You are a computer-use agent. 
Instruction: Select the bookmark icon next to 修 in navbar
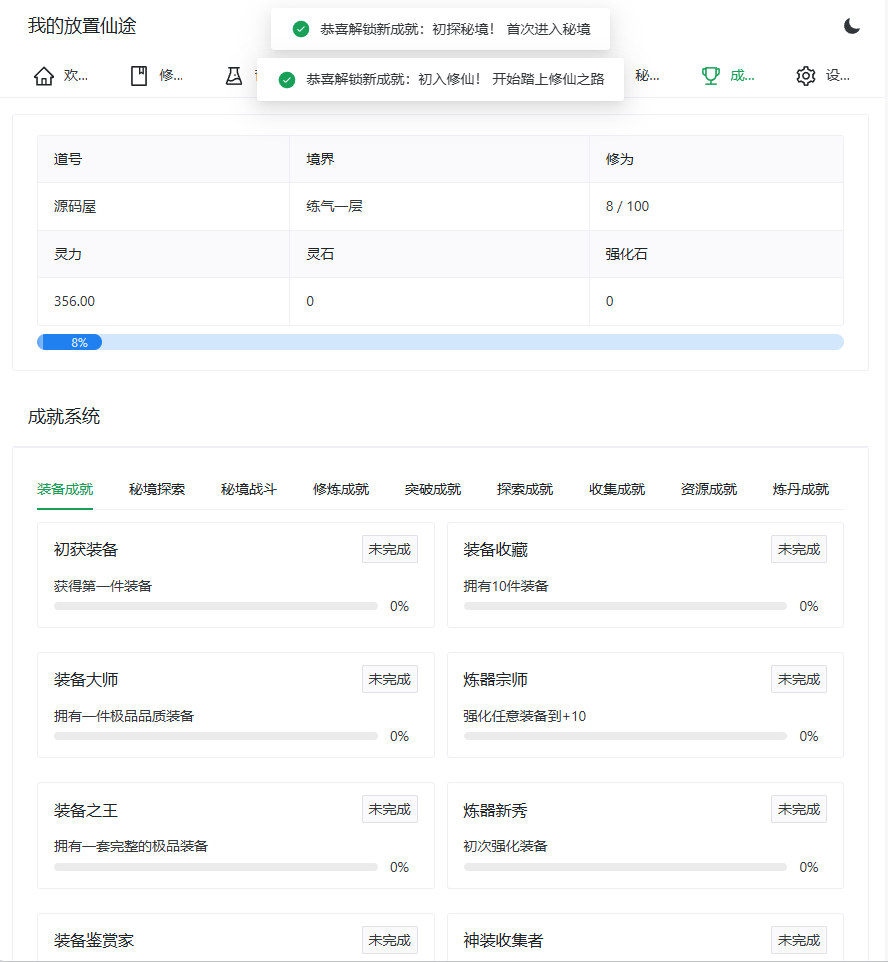coord(141,75)
